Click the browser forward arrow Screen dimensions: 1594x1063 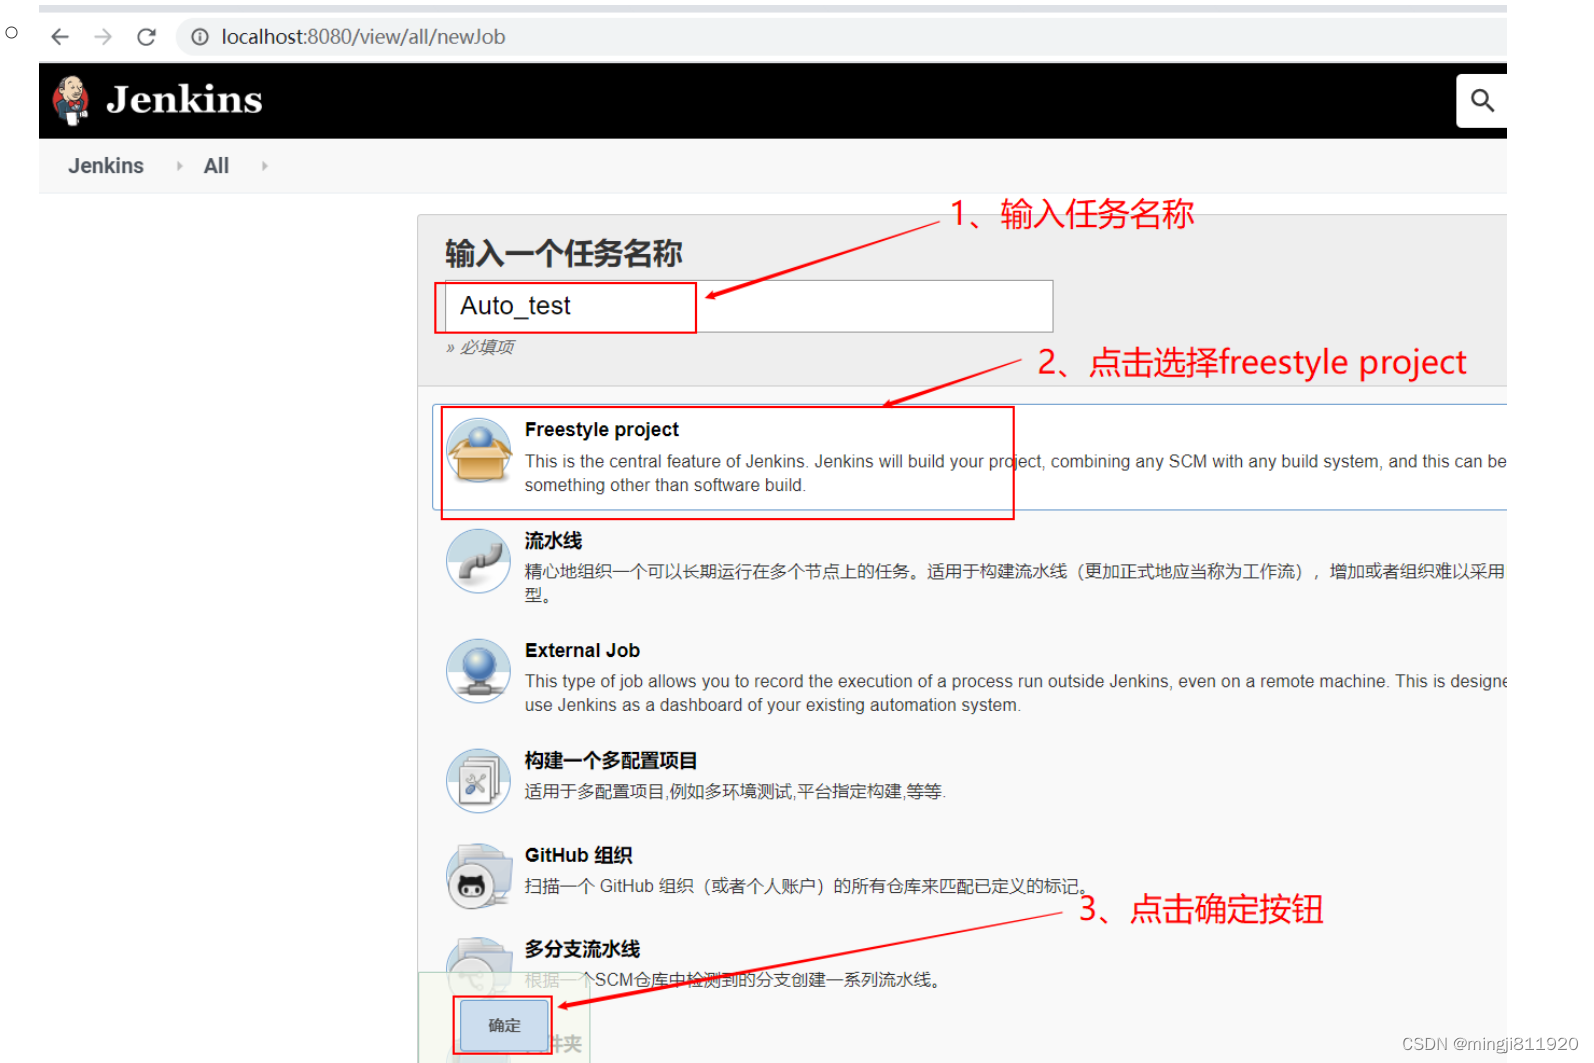click(103, 37)
